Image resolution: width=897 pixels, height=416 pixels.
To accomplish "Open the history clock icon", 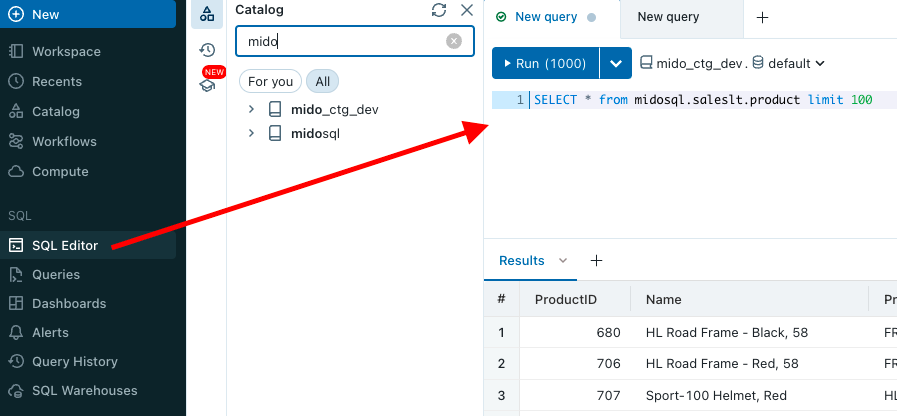I will coord(207,50).
